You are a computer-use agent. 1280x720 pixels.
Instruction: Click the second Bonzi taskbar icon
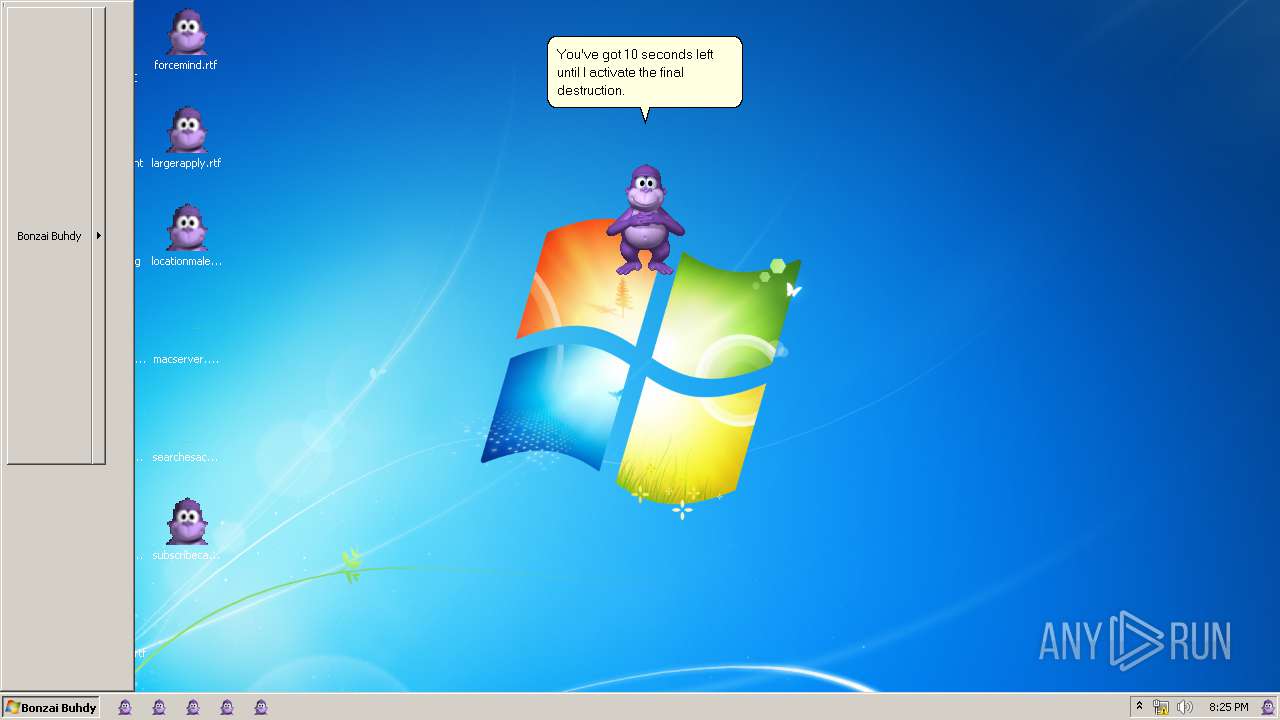(x=159, y=707)
